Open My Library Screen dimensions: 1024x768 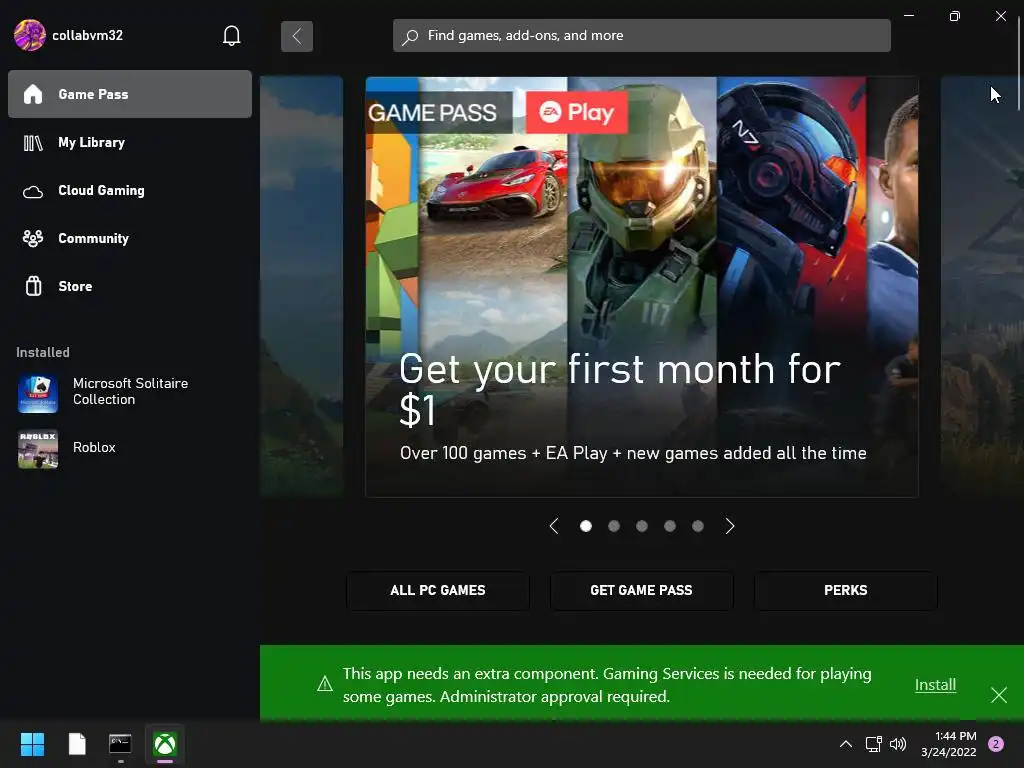coord(130,142)
